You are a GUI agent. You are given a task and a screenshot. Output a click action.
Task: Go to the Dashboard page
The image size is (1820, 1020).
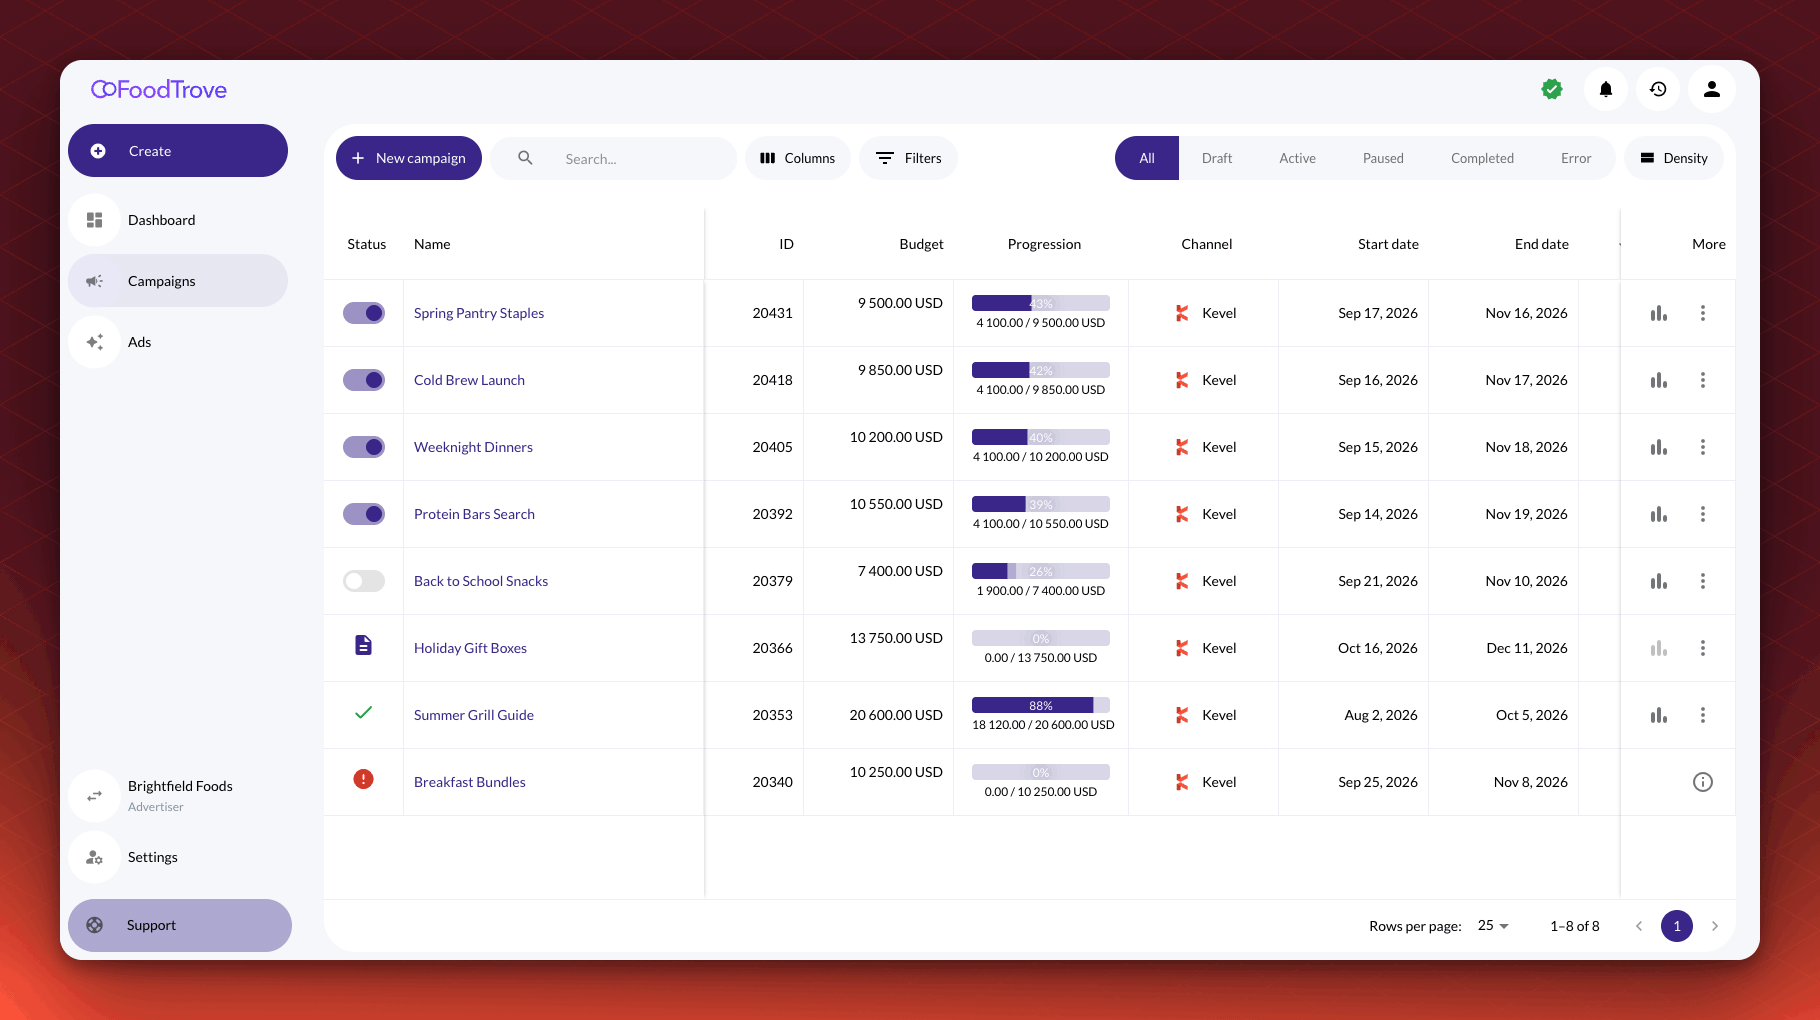(x=178, y=220)
